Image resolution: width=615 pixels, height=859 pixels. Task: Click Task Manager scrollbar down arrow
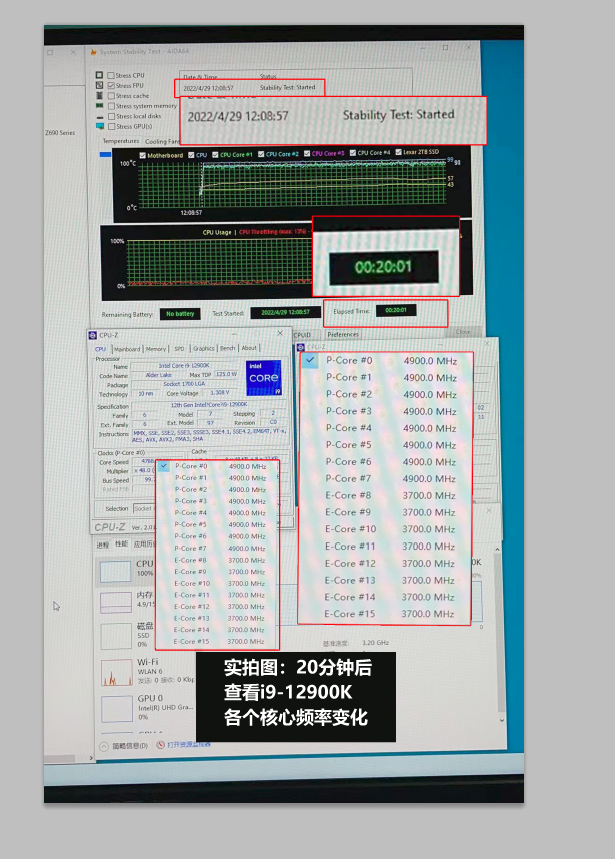(x=502, y=720)
